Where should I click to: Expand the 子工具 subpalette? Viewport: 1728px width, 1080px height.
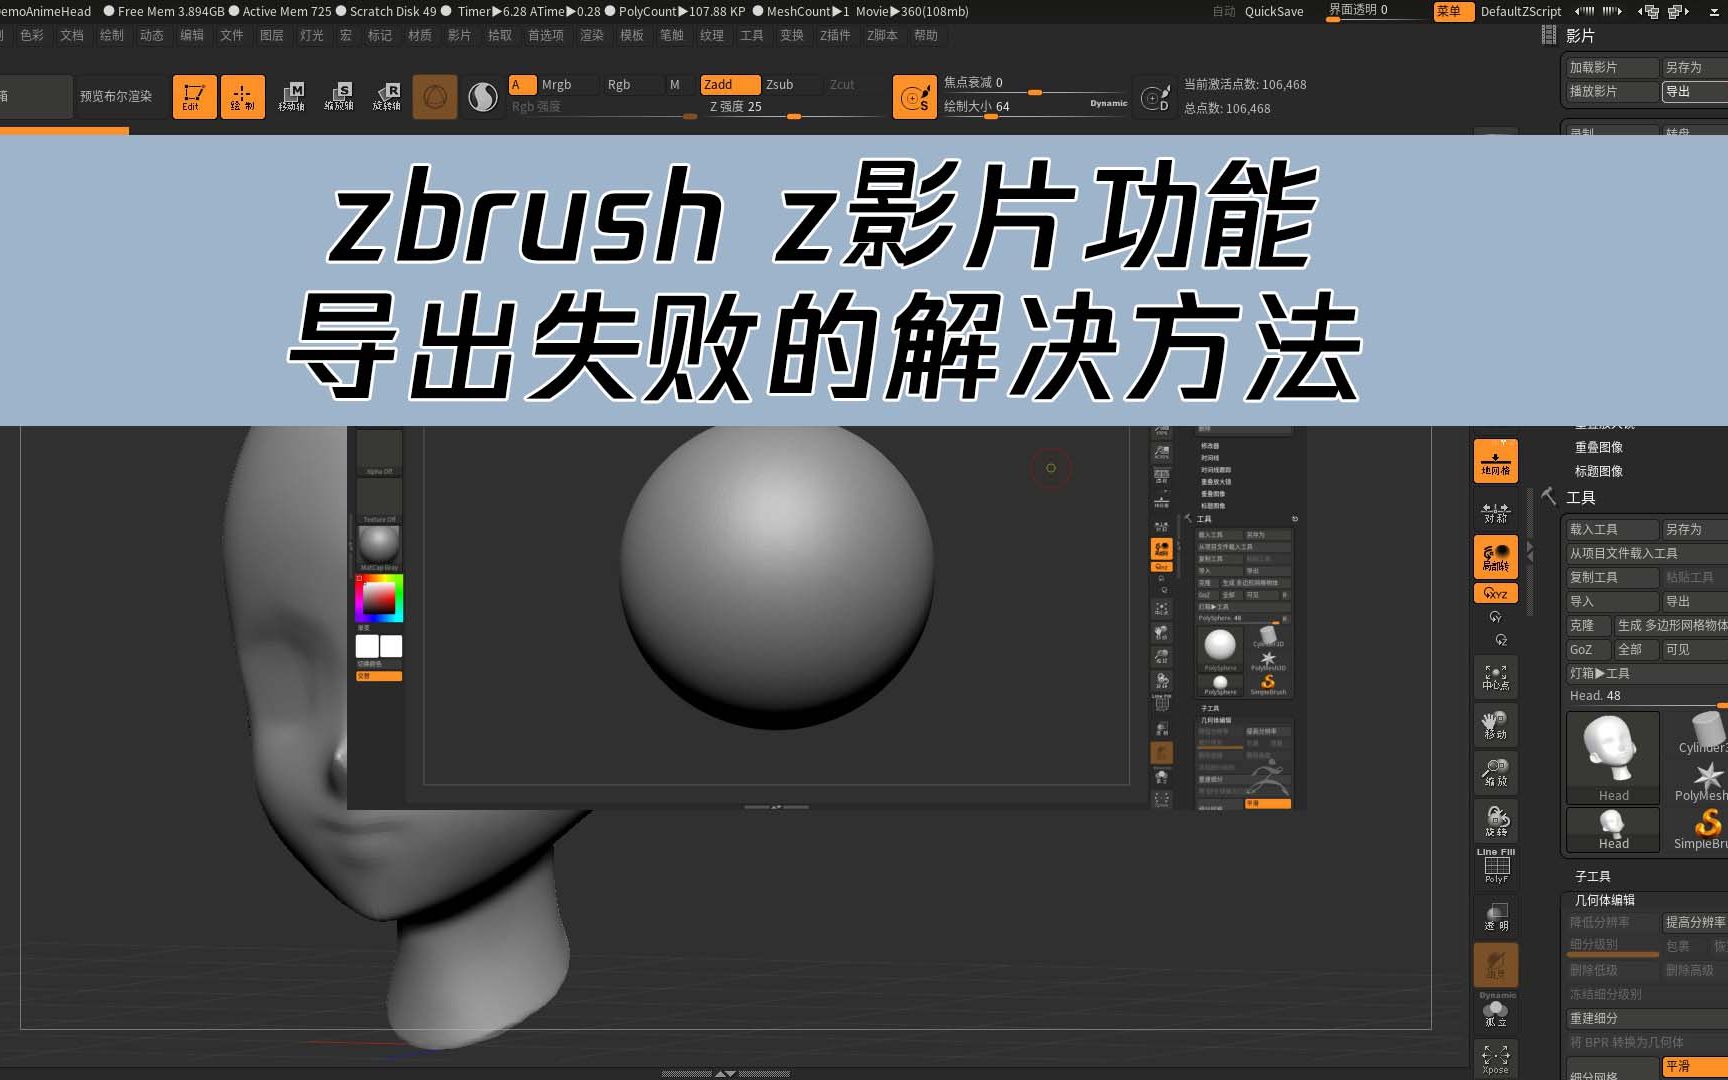point(1593,876)
